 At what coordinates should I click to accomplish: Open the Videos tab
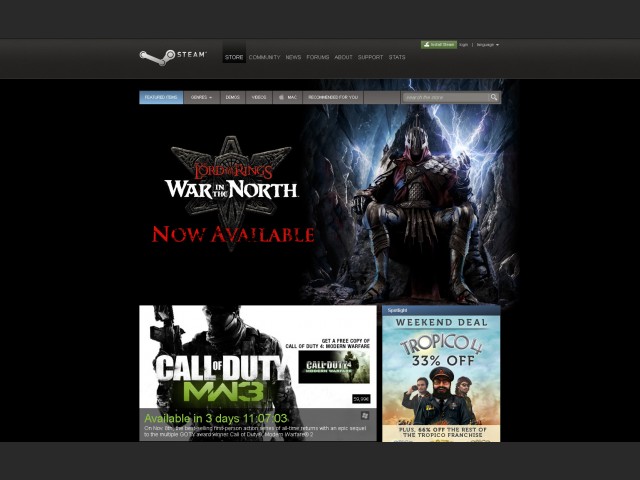click(x=259, y=97)
